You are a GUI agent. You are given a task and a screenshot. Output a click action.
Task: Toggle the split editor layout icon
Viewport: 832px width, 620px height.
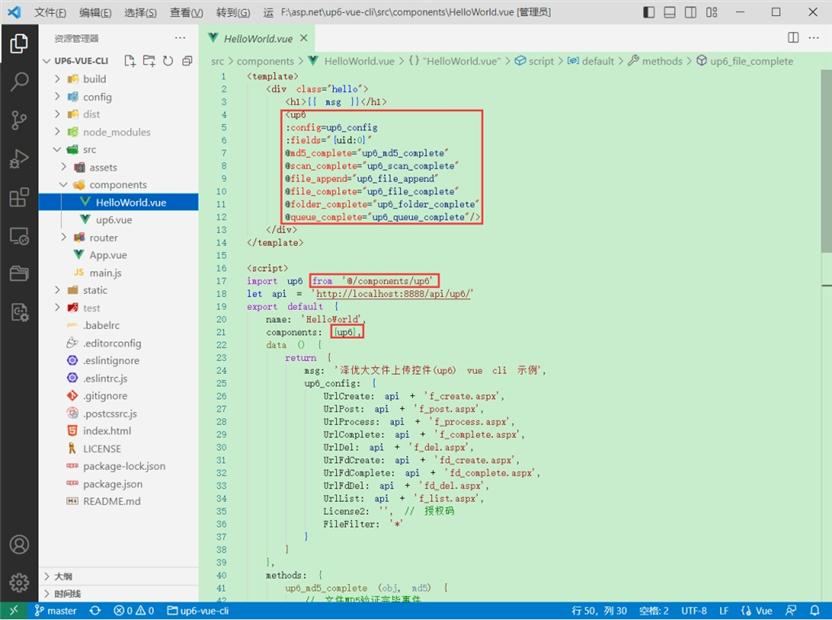point(792,36)
